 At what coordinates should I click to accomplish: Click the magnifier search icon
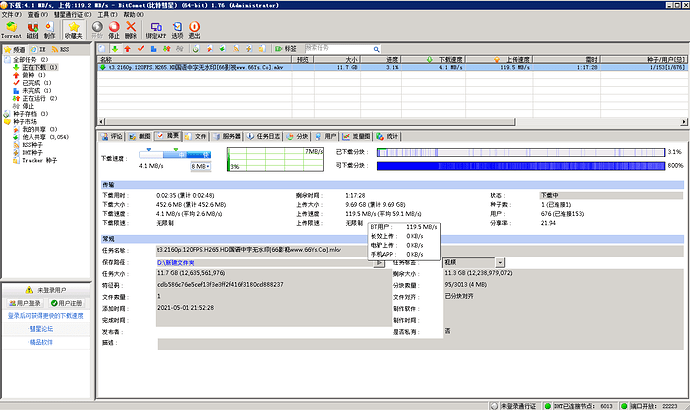coord(376,49)
